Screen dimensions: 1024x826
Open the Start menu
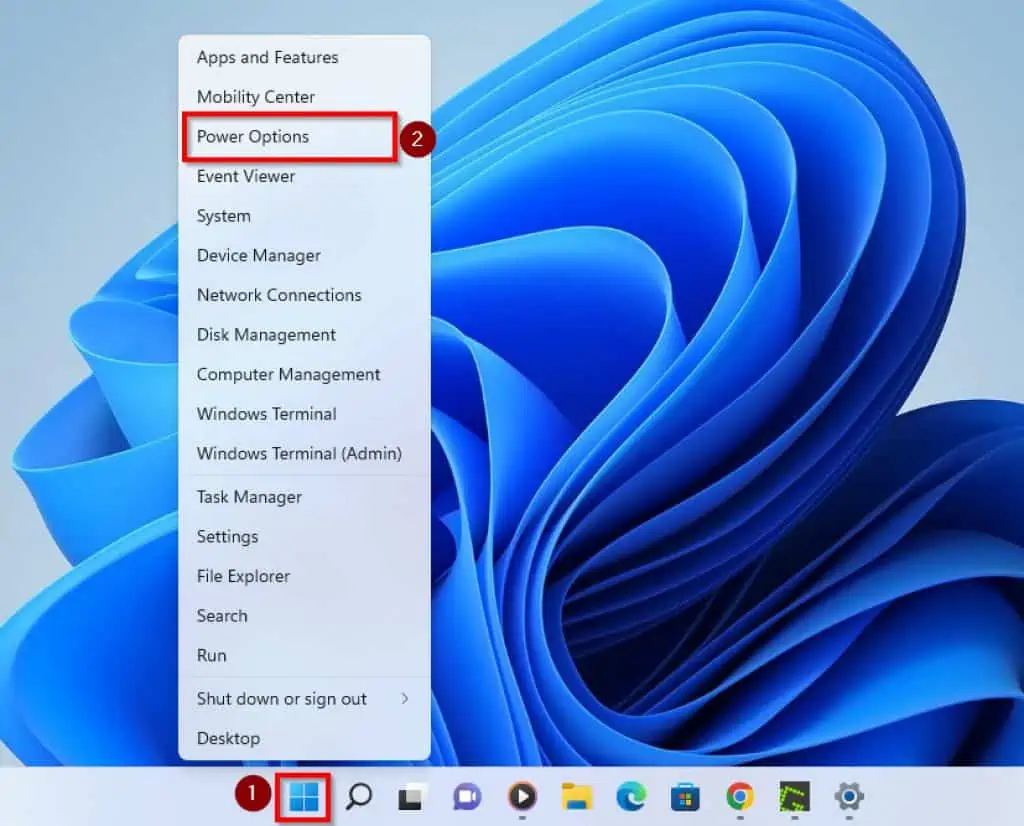click(303, 798)
